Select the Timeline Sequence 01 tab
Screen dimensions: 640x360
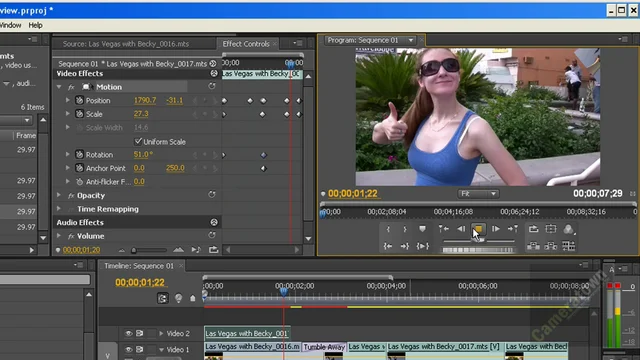[x=139, y=266]
